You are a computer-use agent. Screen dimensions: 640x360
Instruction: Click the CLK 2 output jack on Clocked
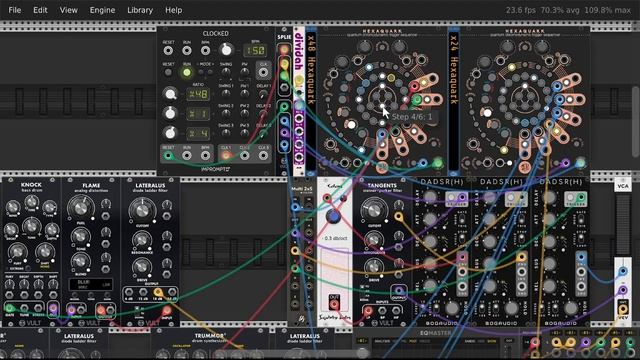pyautogui.click(x=244, y=156)
